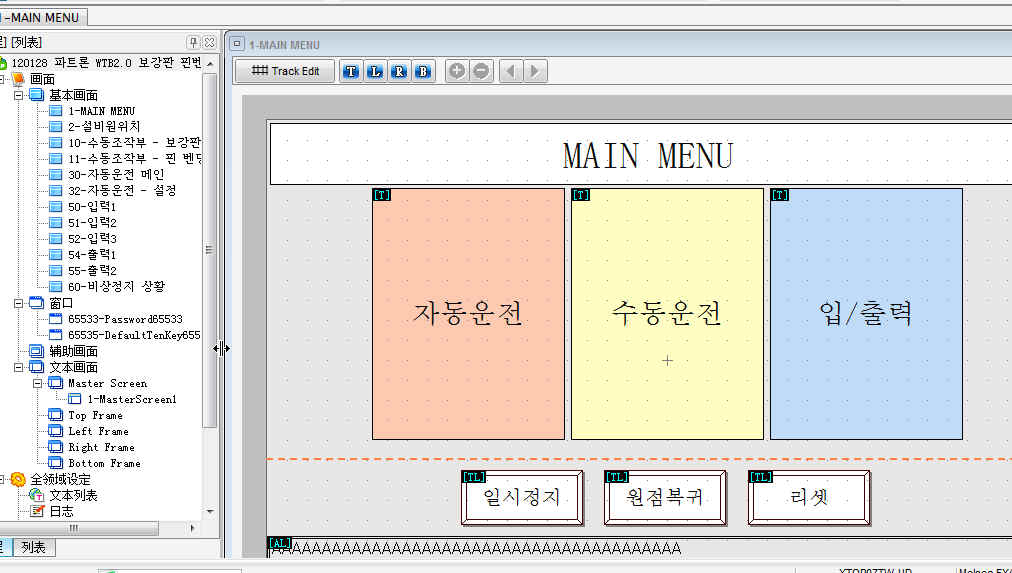Click the next arrow toolbar icon
The image size is (1012, 573).
[536, 71]
